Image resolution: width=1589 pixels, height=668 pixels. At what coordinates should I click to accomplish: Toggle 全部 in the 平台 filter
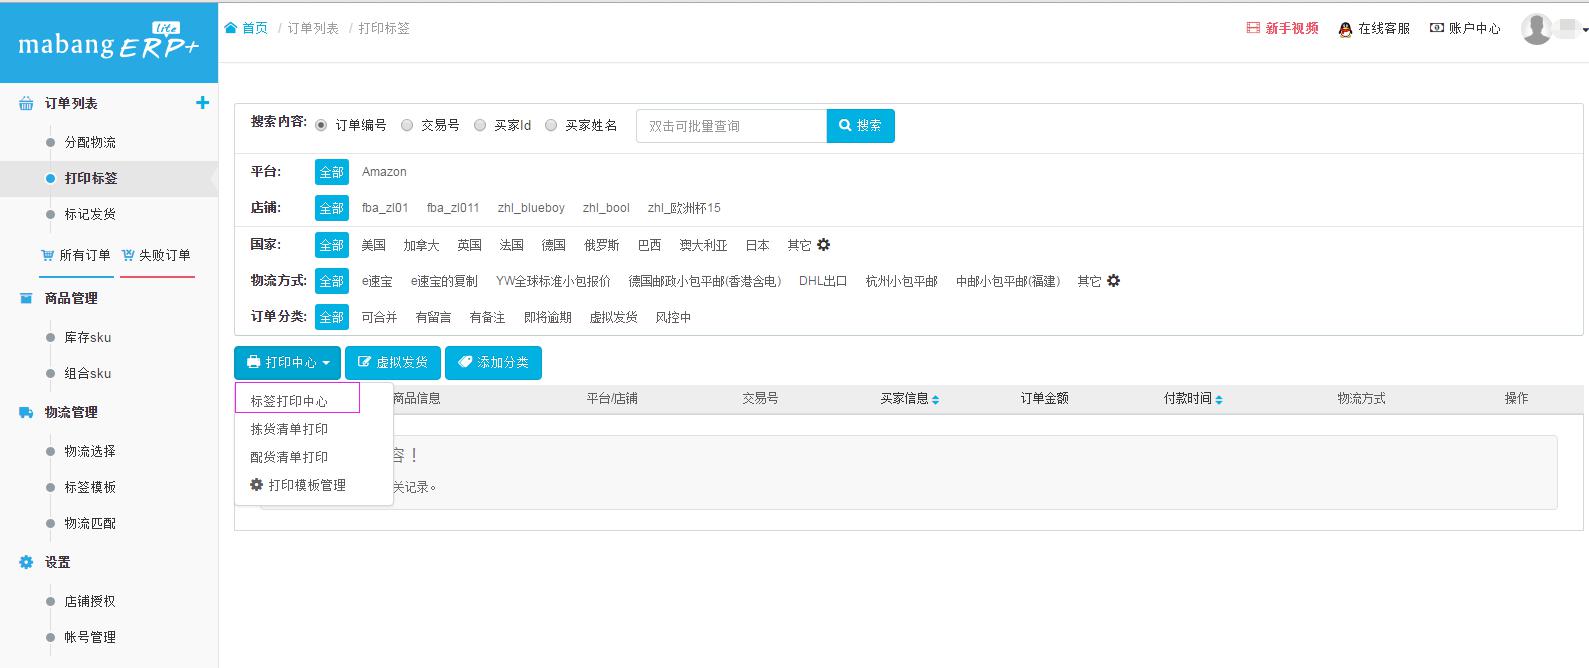331,172
